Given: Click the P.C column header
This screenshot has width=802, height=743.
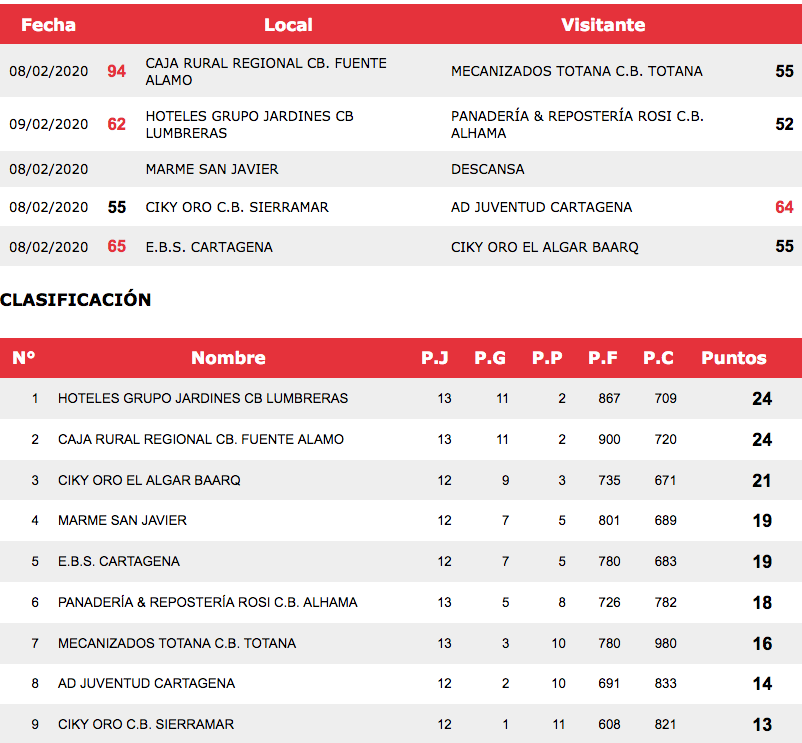Looking at the screenshot, I should pyautogui.click(x=658, y=358).
